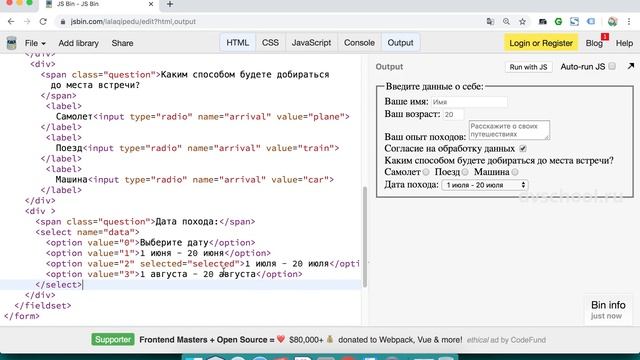Click the Ваш опыт походов textarea
Image resolution: width=640 pixels, height=360 pixels.
coord(509,130)
